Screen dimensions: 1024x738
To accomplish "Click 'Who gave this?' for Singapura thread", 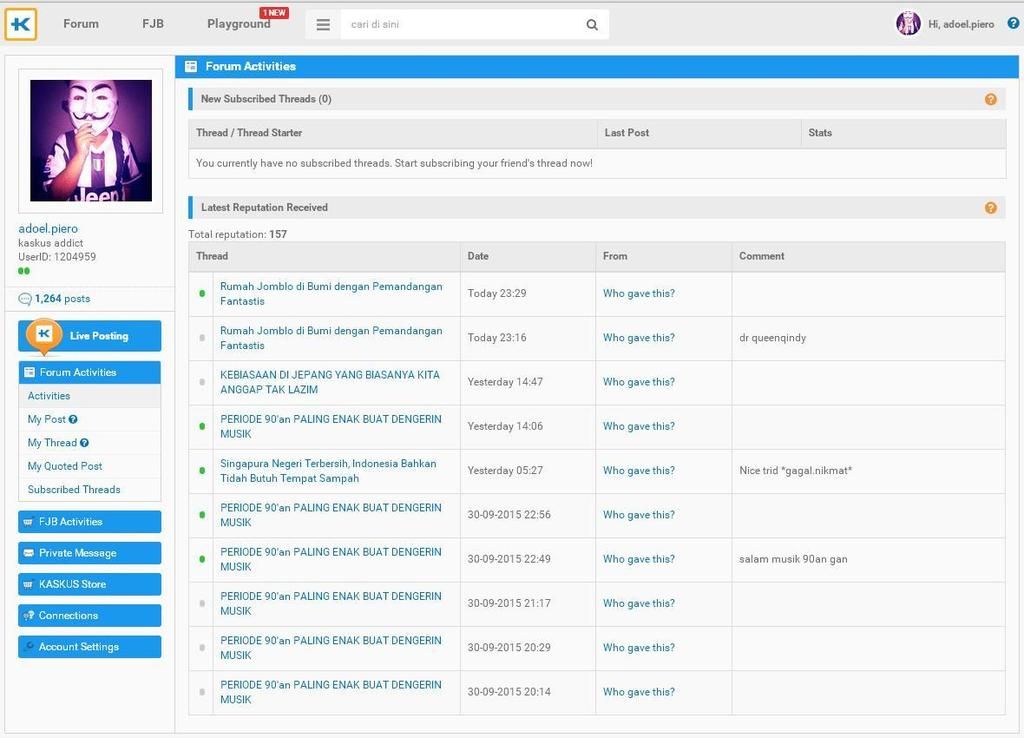I will click(x=638, y=471).
